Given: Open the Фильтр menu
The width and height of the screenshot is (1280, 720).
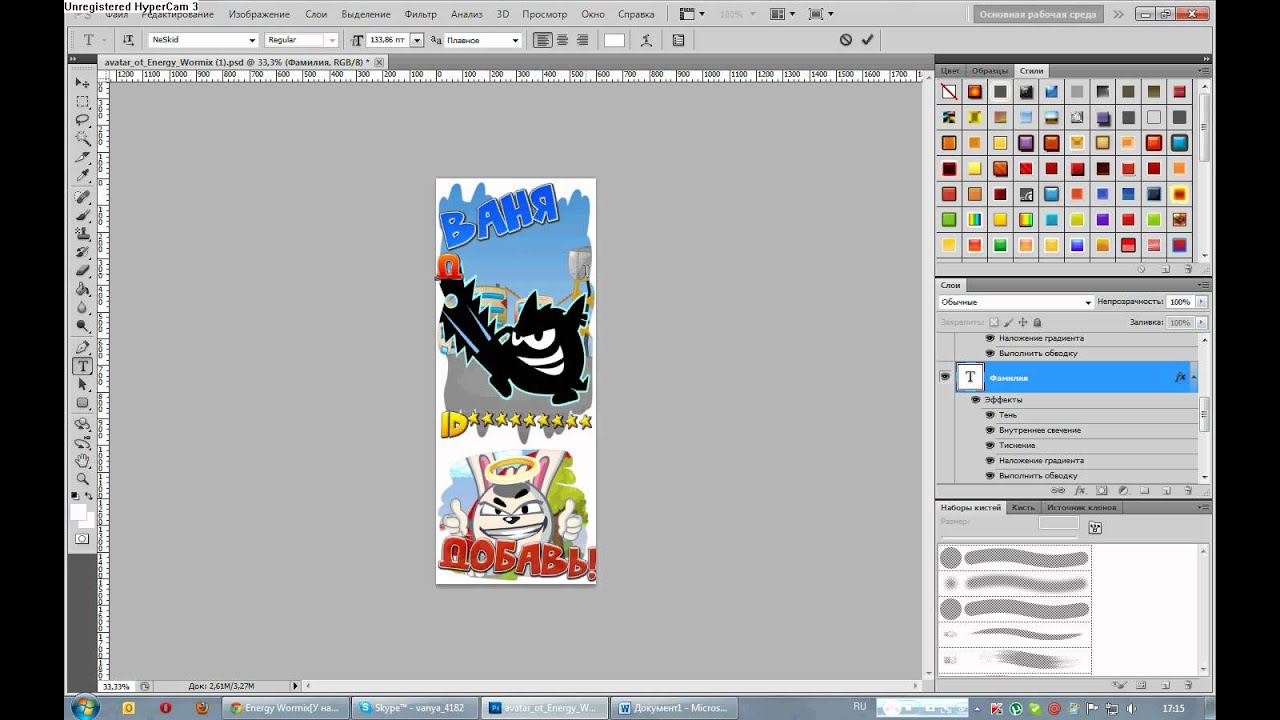Looking at the screenshot, I should [x=420, y=15].
